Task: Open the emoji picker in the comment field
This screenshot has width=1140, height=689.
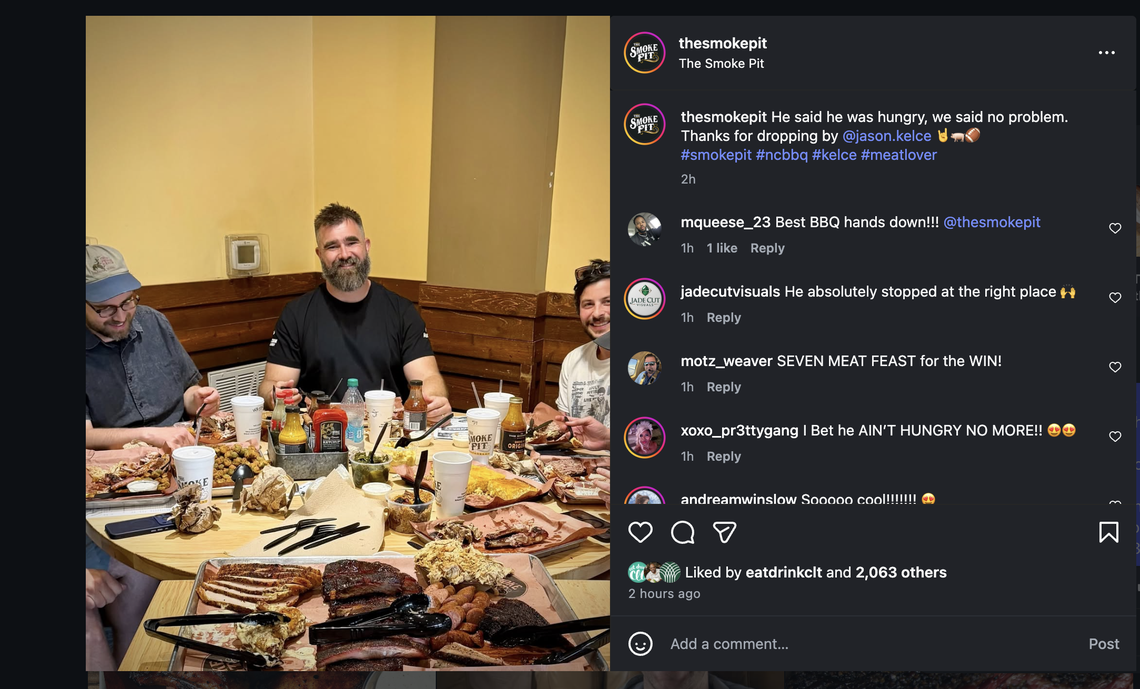Action: tap(640, 644)
